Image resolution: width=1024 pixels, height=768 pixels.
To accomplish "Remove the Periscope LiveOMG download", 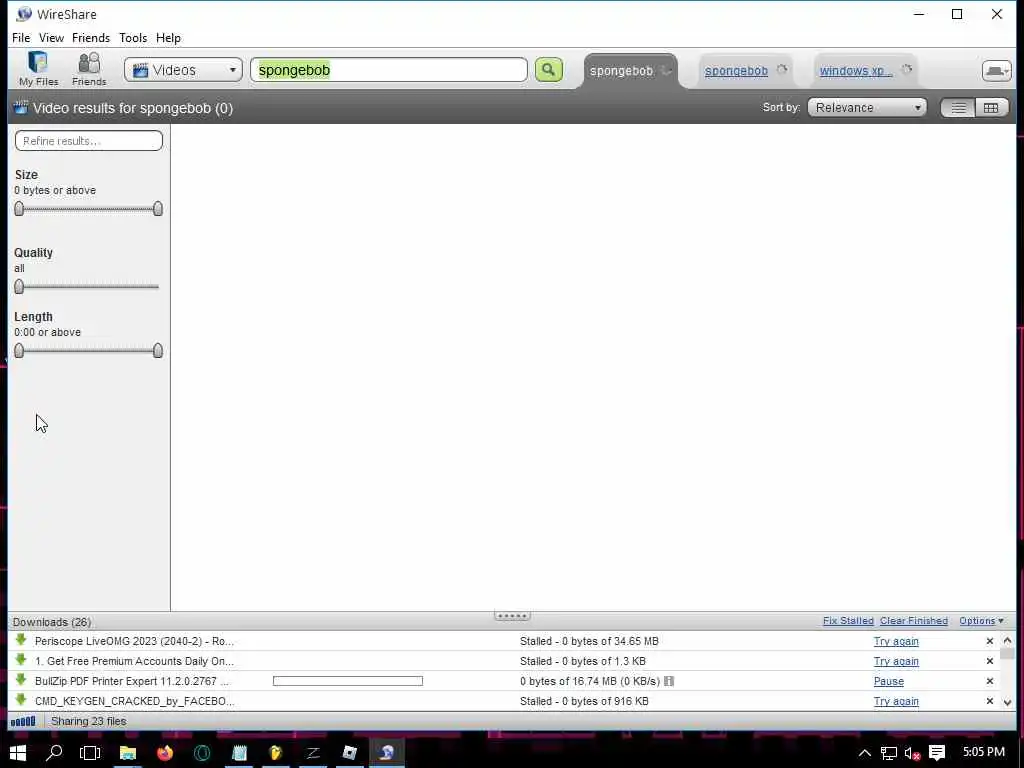I will tap(989, 641).
